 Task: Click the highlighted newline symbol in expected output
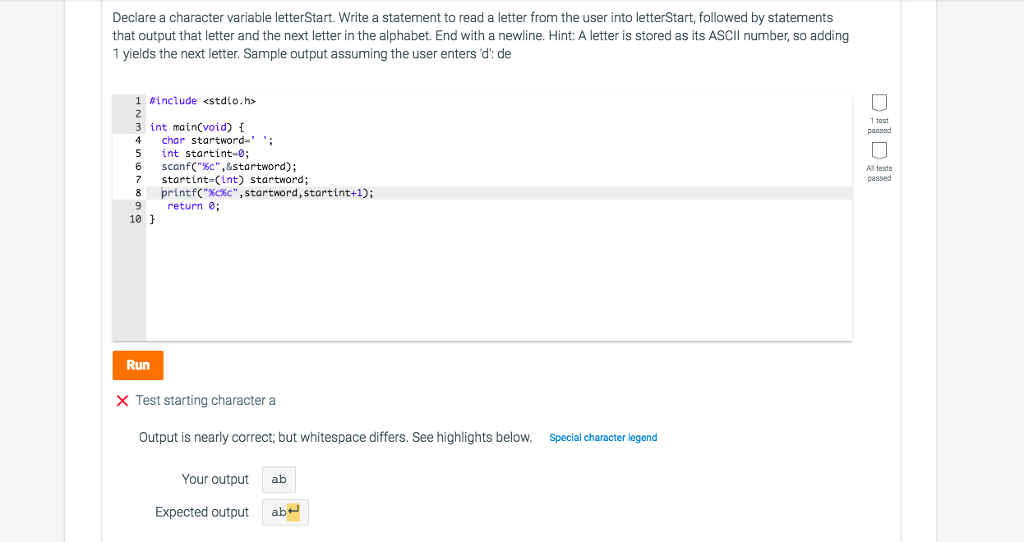pyautogui.click(x=293, y=512)
